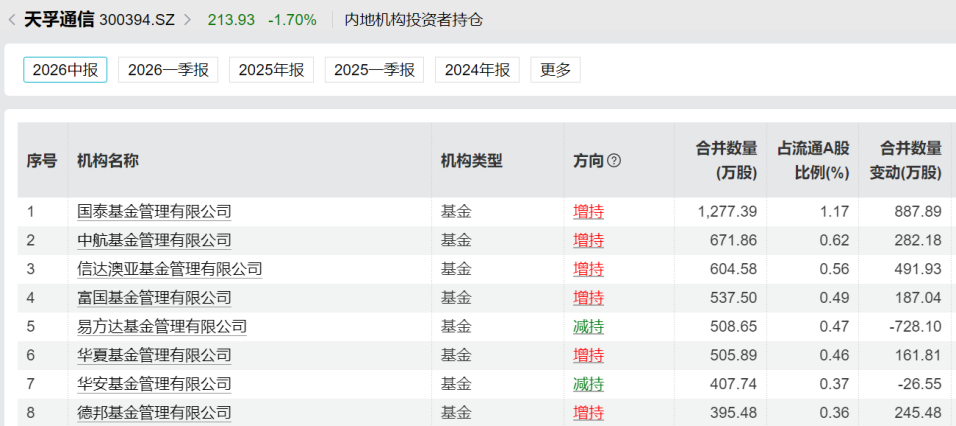The image size is (956, 426).
Task: Click holding value 407.74
Action: pyautogui.click(x=735, y=384)
